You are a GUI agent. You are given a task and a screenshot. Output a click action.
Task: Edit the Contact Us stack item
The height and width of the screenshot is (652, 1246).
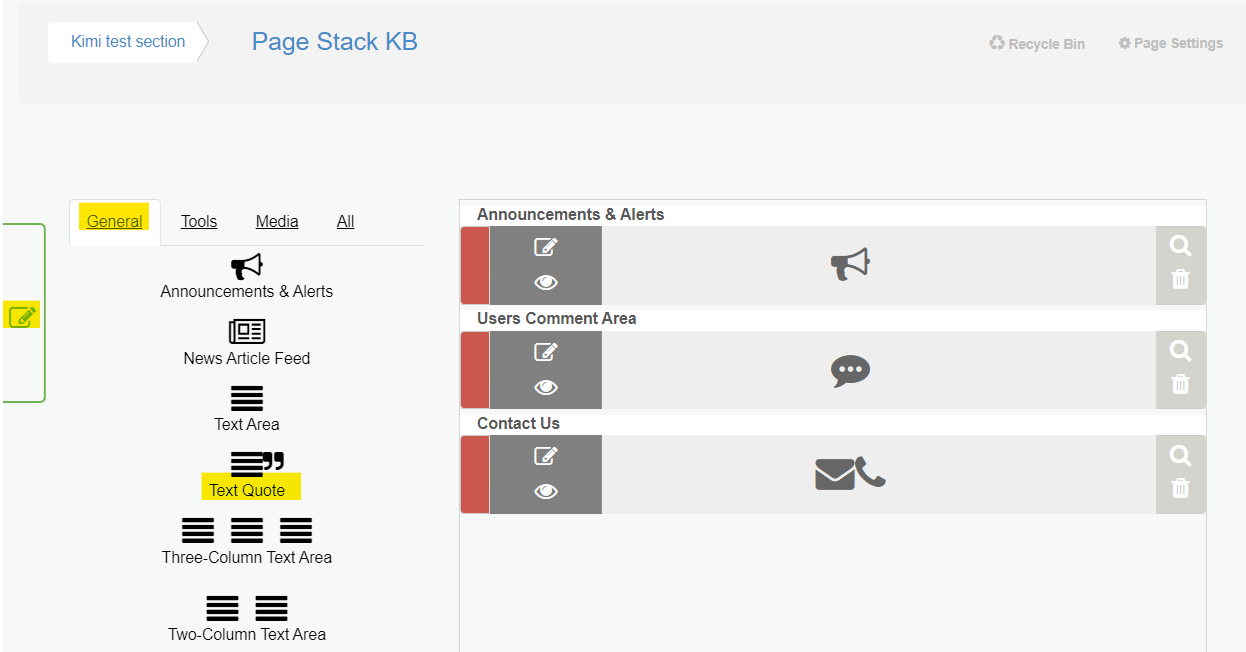coord(546,456)
